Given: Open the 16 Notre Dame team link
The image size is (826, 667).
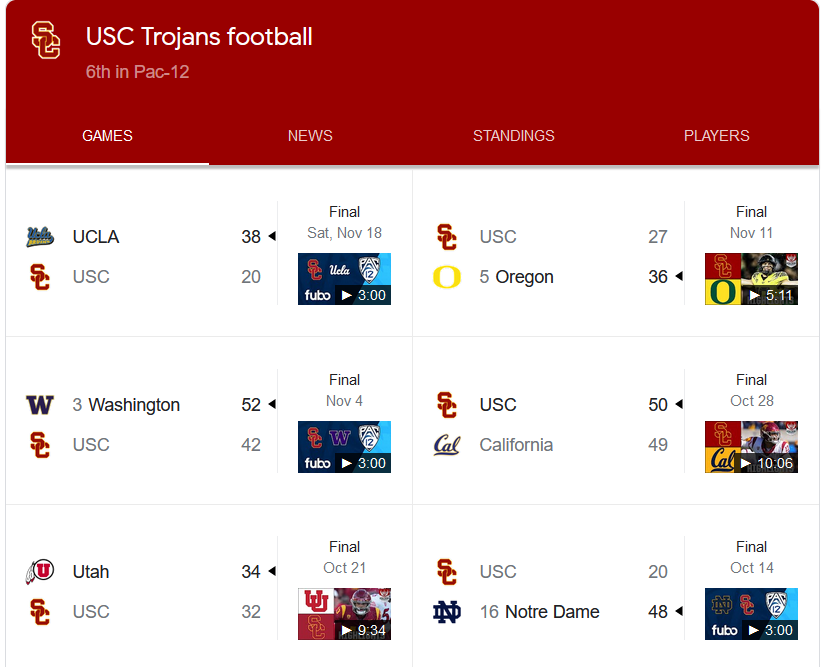Looking at the screenshot, I should (539, 612).
